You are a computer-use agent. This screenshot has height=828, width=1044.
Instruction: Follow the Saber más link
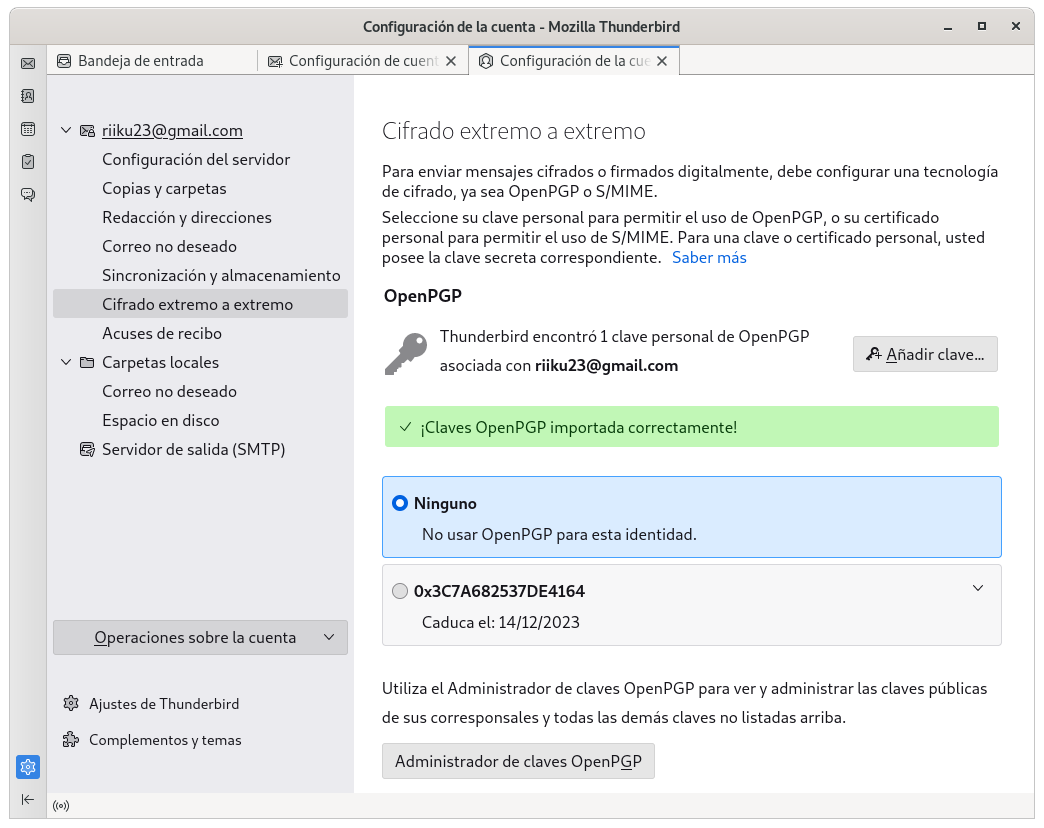[x=709, y=258]
